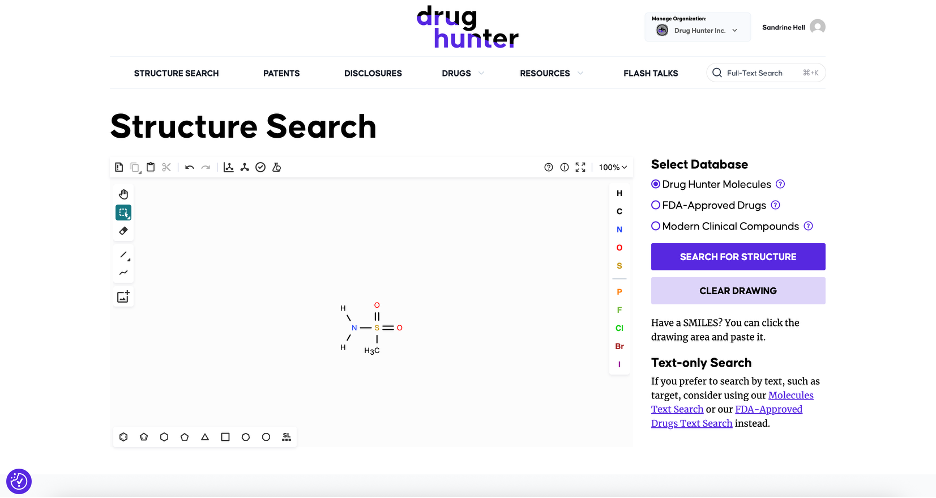Run the Clean Up structure tool
The image size is (936, 498).
[244, 167]
